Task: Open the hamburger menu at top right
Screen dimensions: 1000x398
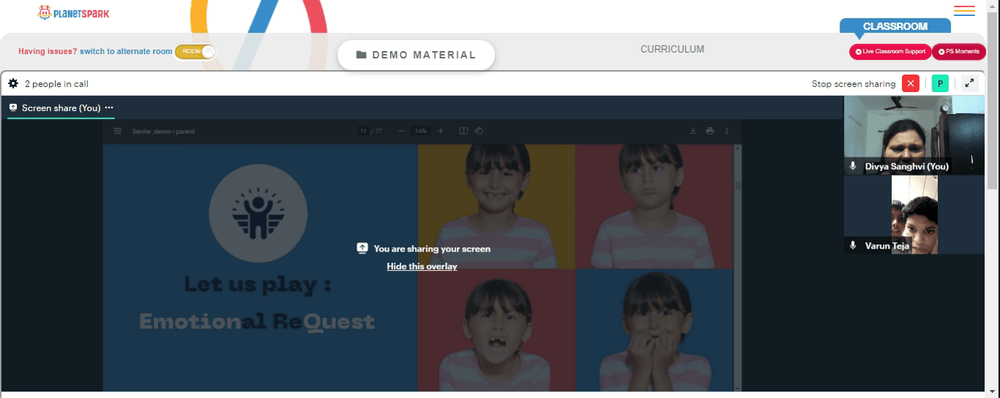Action: click(x=964, y=11)
